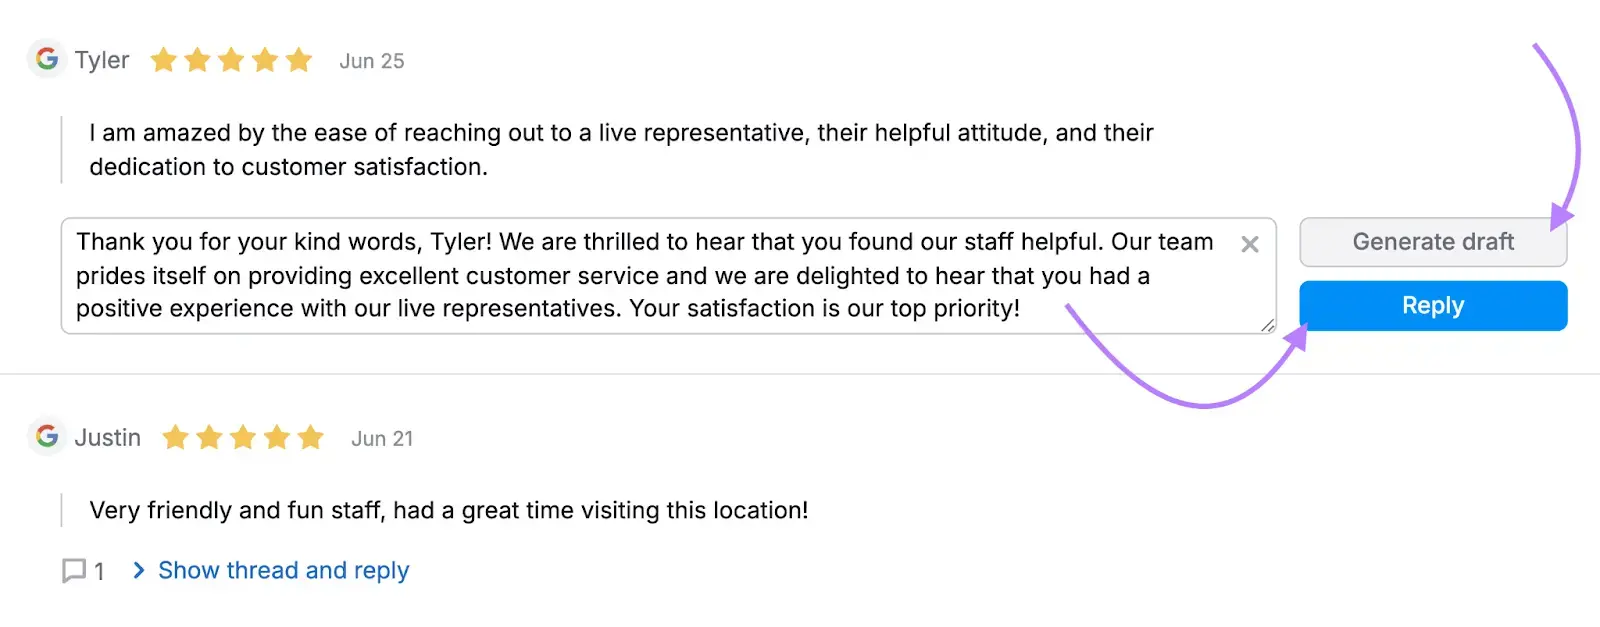This screenshot has height=627, width=1600.
Task: Click the Jun 21 review date
Action: (x=382, y=437)
